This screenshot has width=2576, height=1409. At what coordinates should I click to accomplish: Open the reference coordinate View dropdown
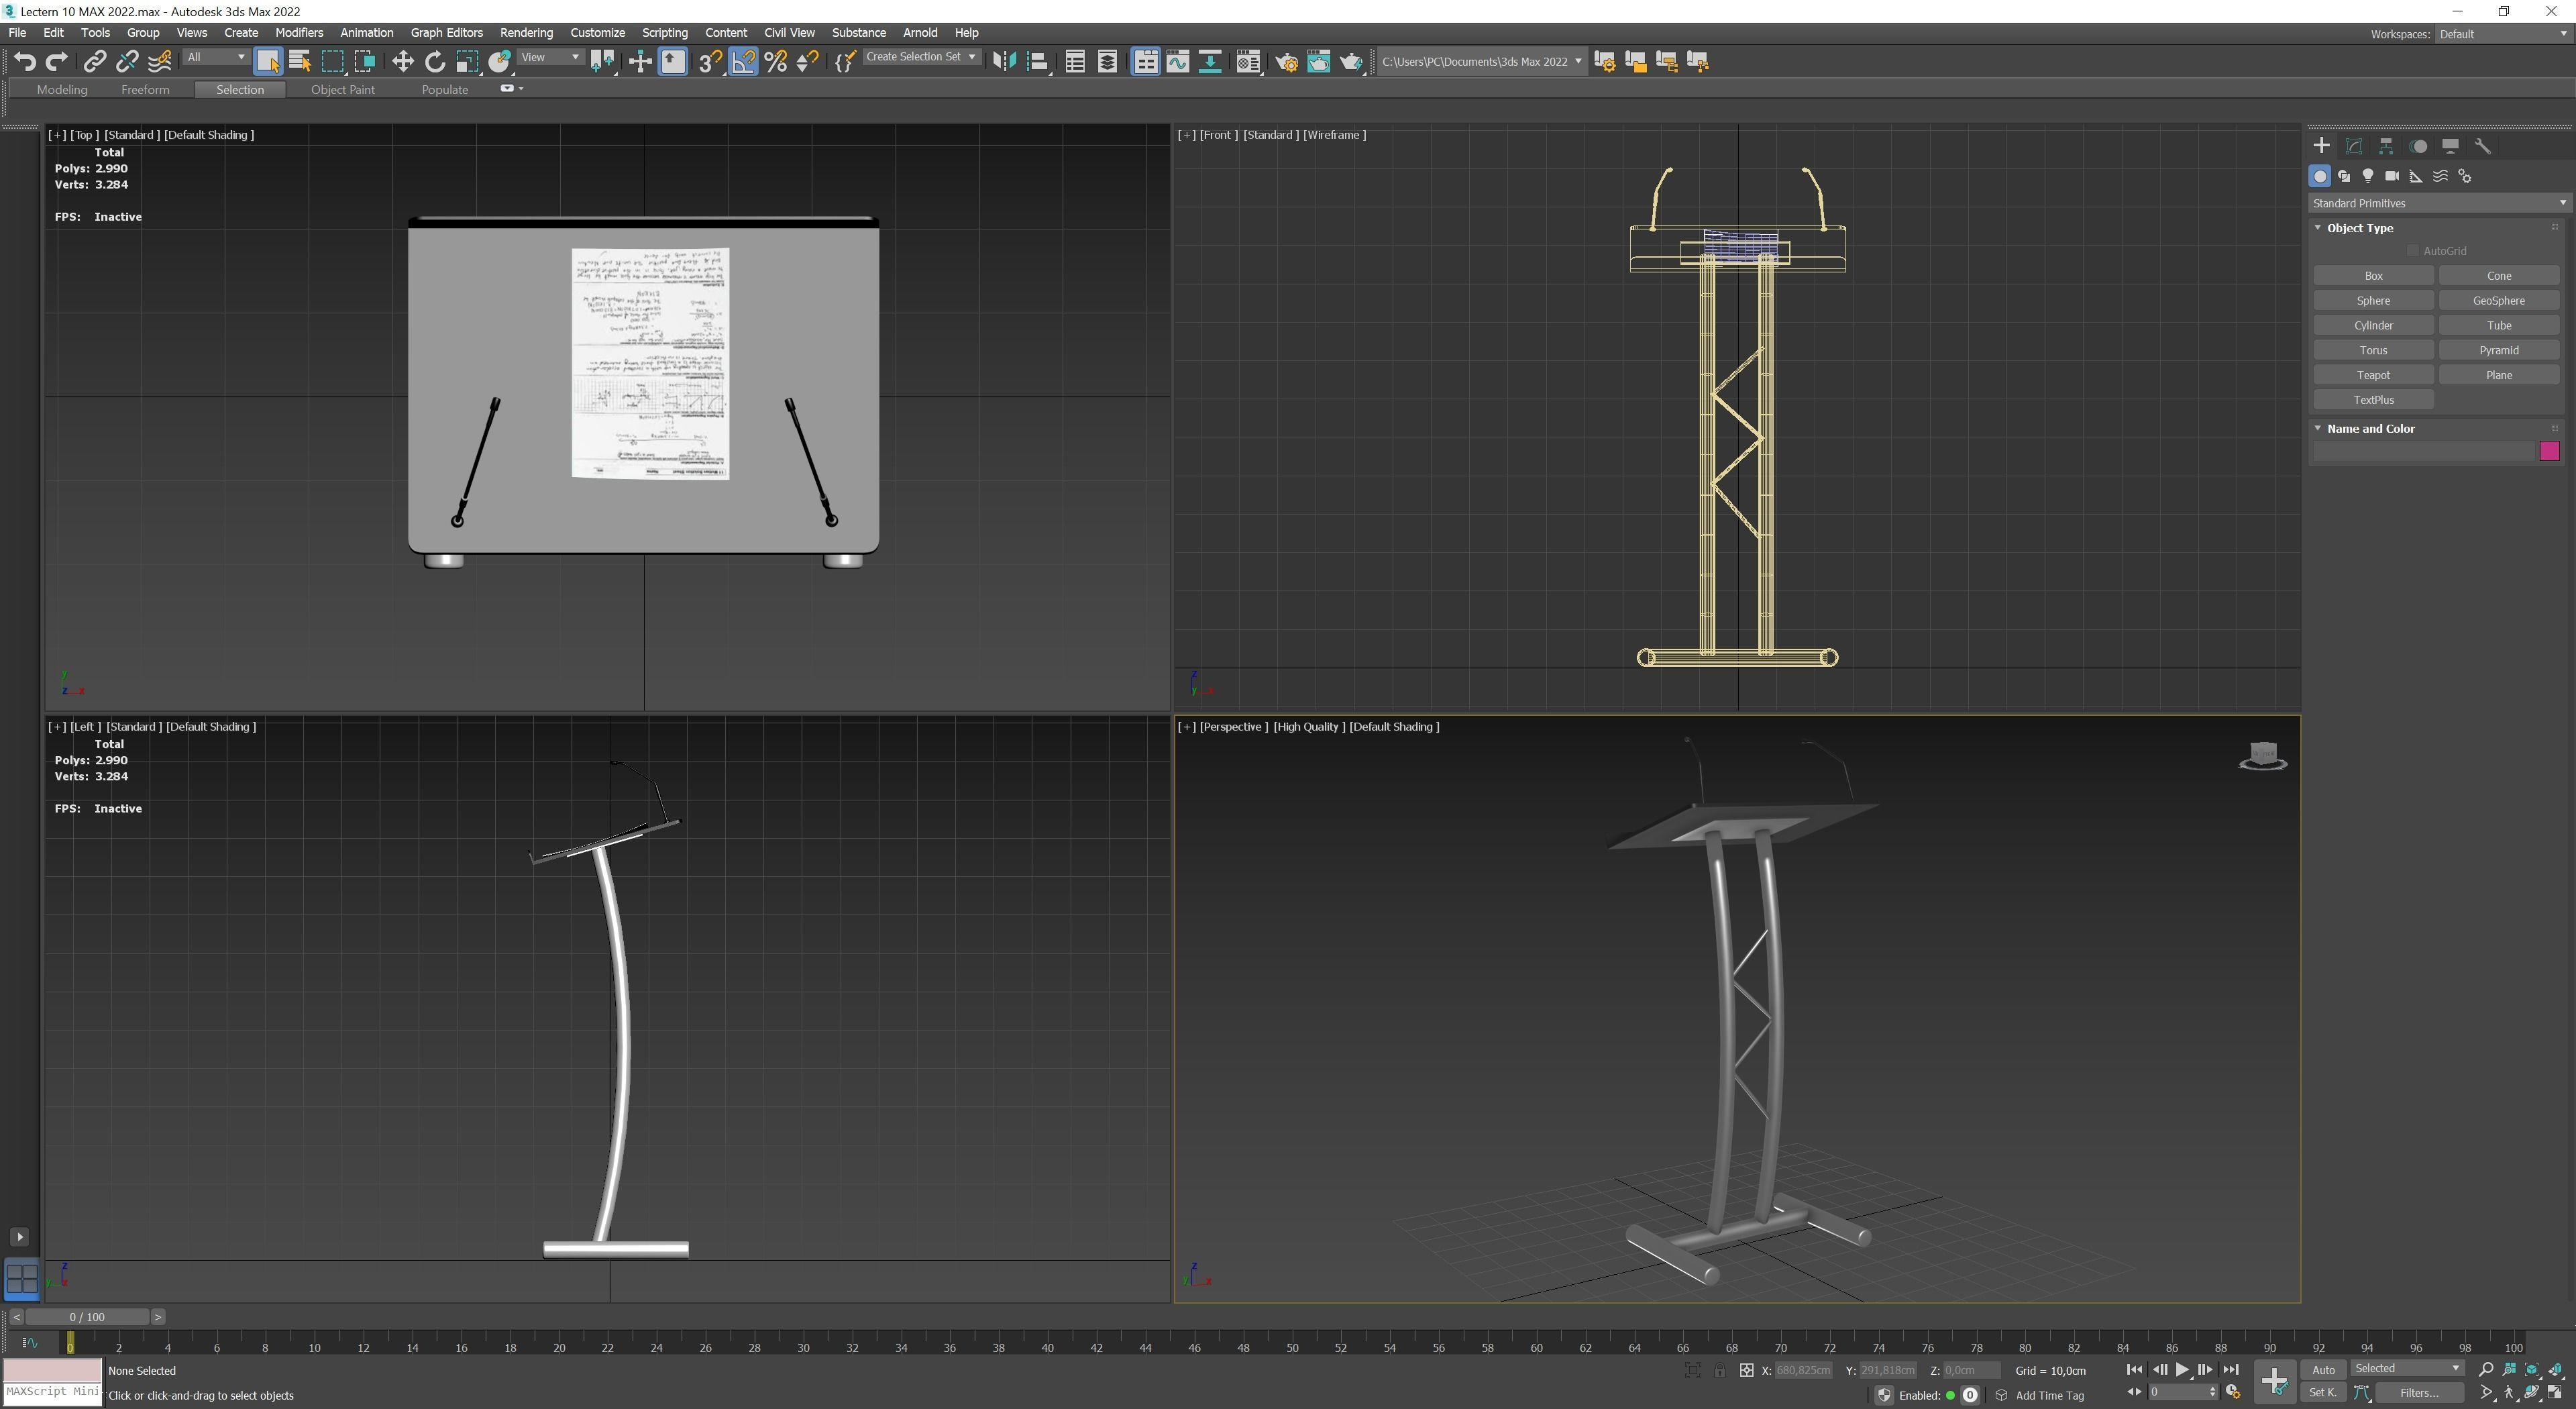550,58
